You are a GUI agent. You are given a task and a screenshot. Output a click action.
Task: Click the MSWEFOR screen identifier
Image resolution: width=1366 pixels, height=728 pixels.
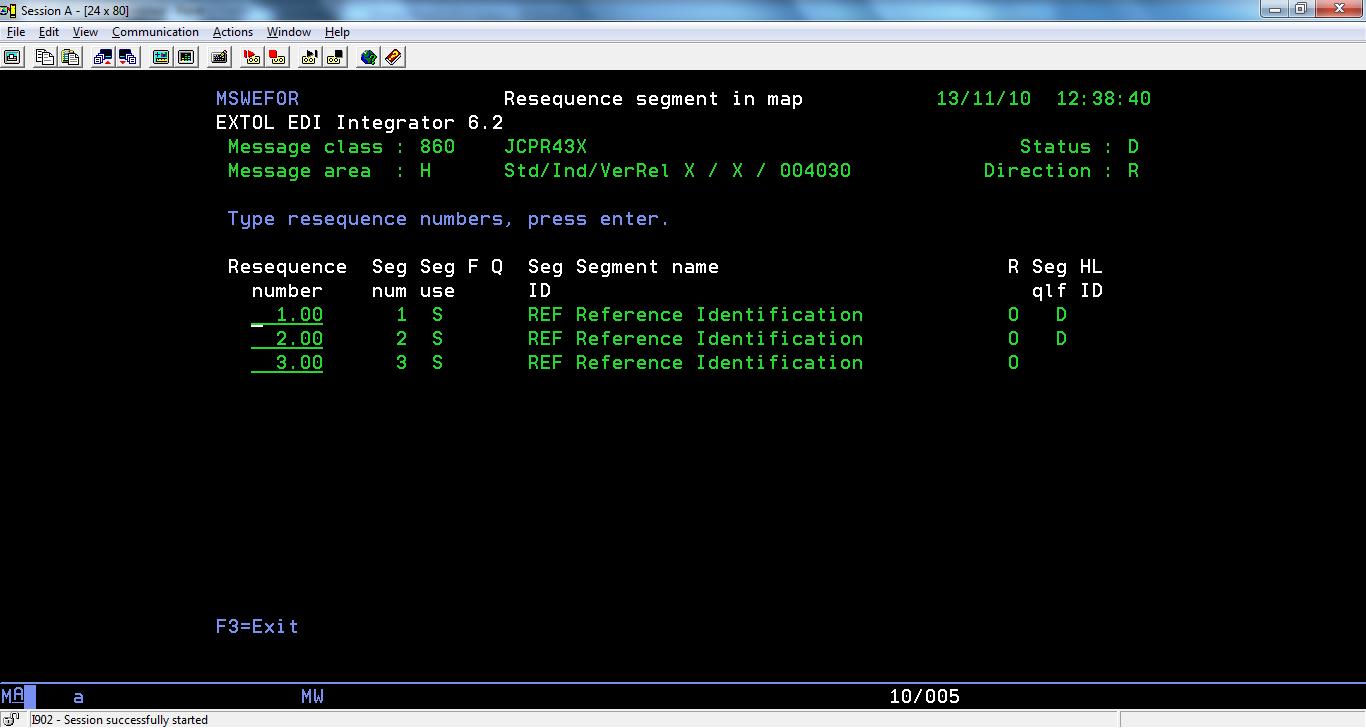(257, 99)
